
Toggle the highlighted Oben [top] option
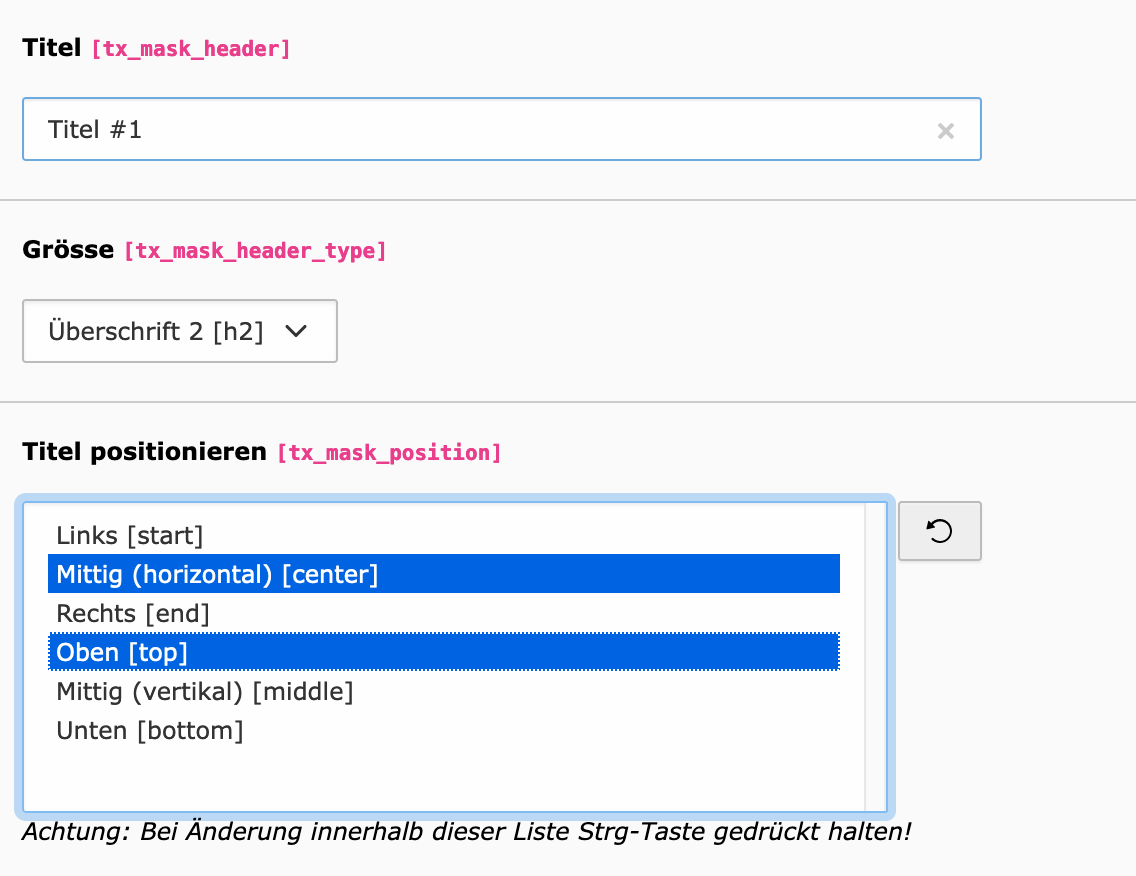click(x=122, y=653)
